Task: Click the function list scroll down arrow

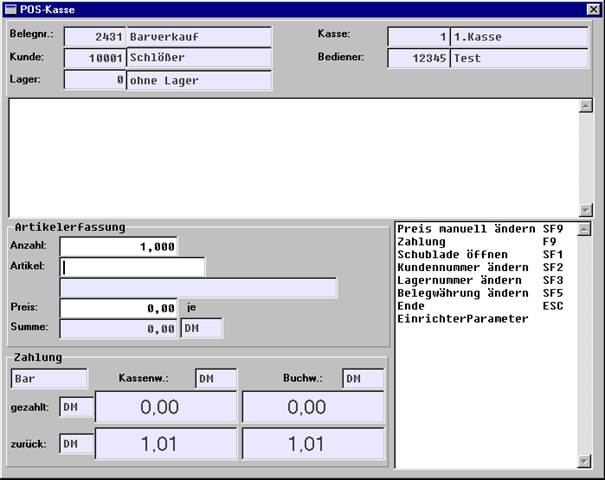Action: click(584, 461)
